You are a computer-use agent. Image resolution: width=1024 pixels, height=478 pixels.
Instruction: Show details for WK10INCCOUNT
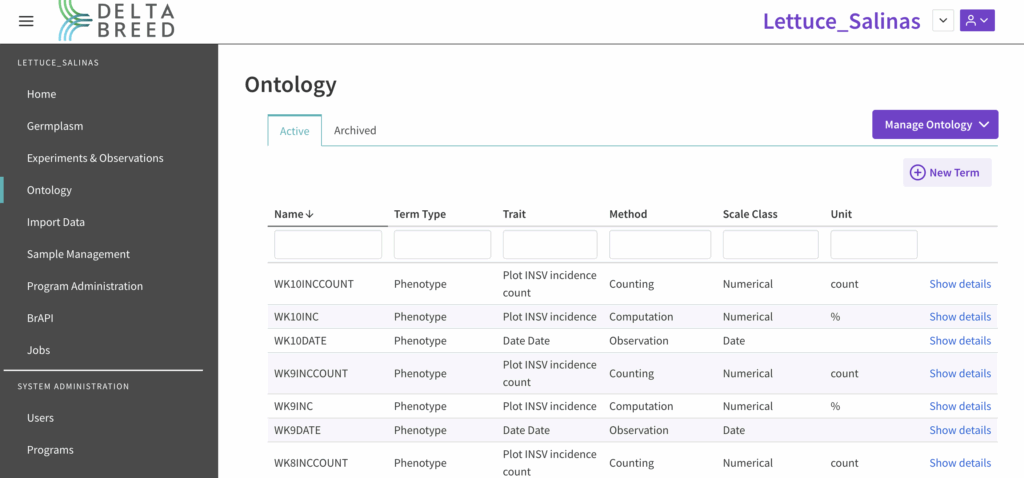959,284
